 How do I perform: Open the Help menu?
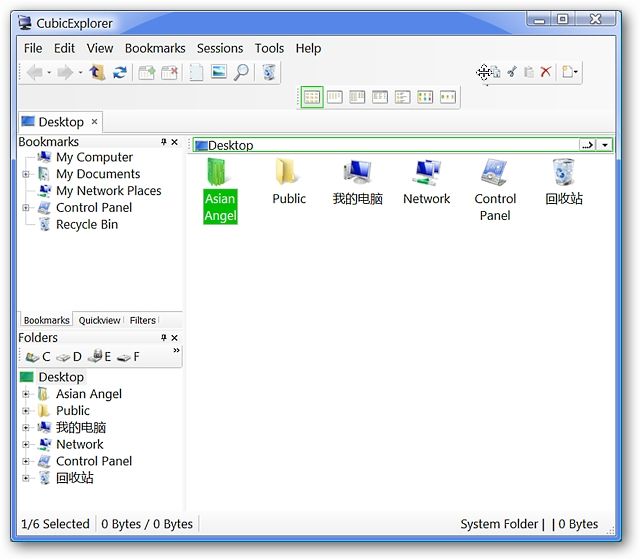[309, 48]
